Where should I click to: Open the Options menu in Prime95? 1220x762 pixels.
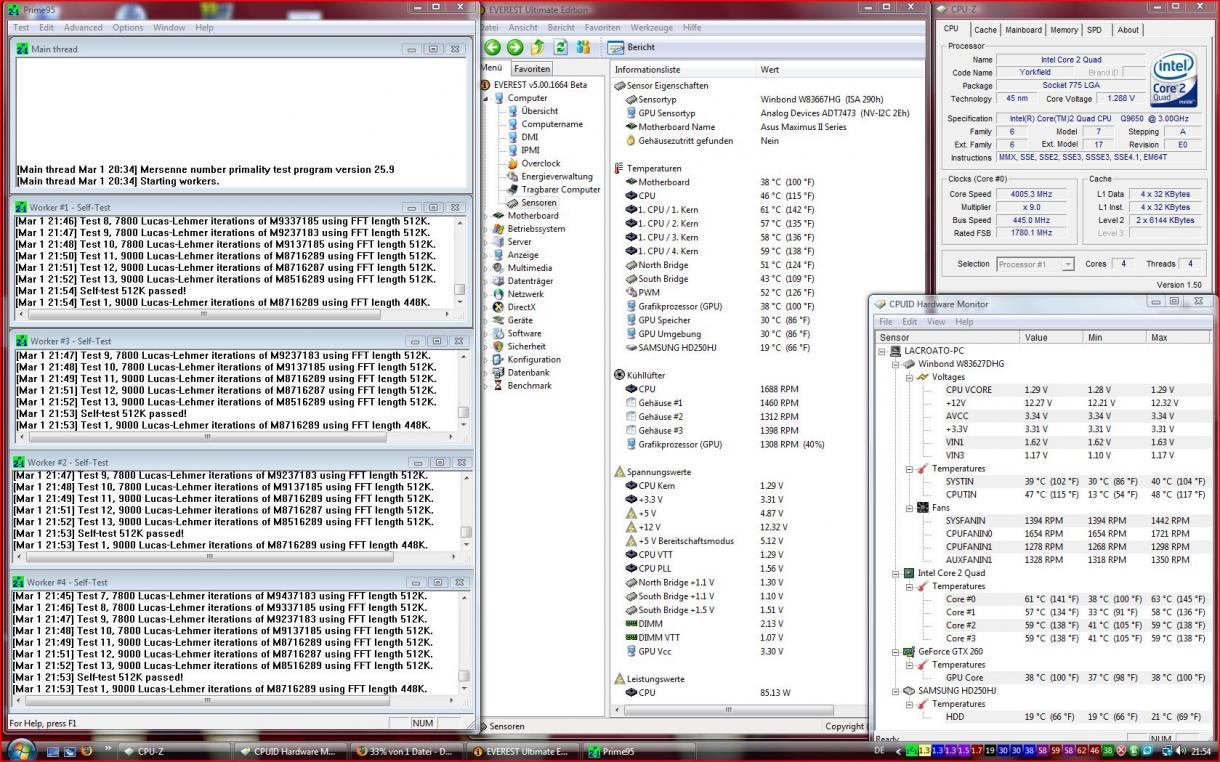coord(128,27)
